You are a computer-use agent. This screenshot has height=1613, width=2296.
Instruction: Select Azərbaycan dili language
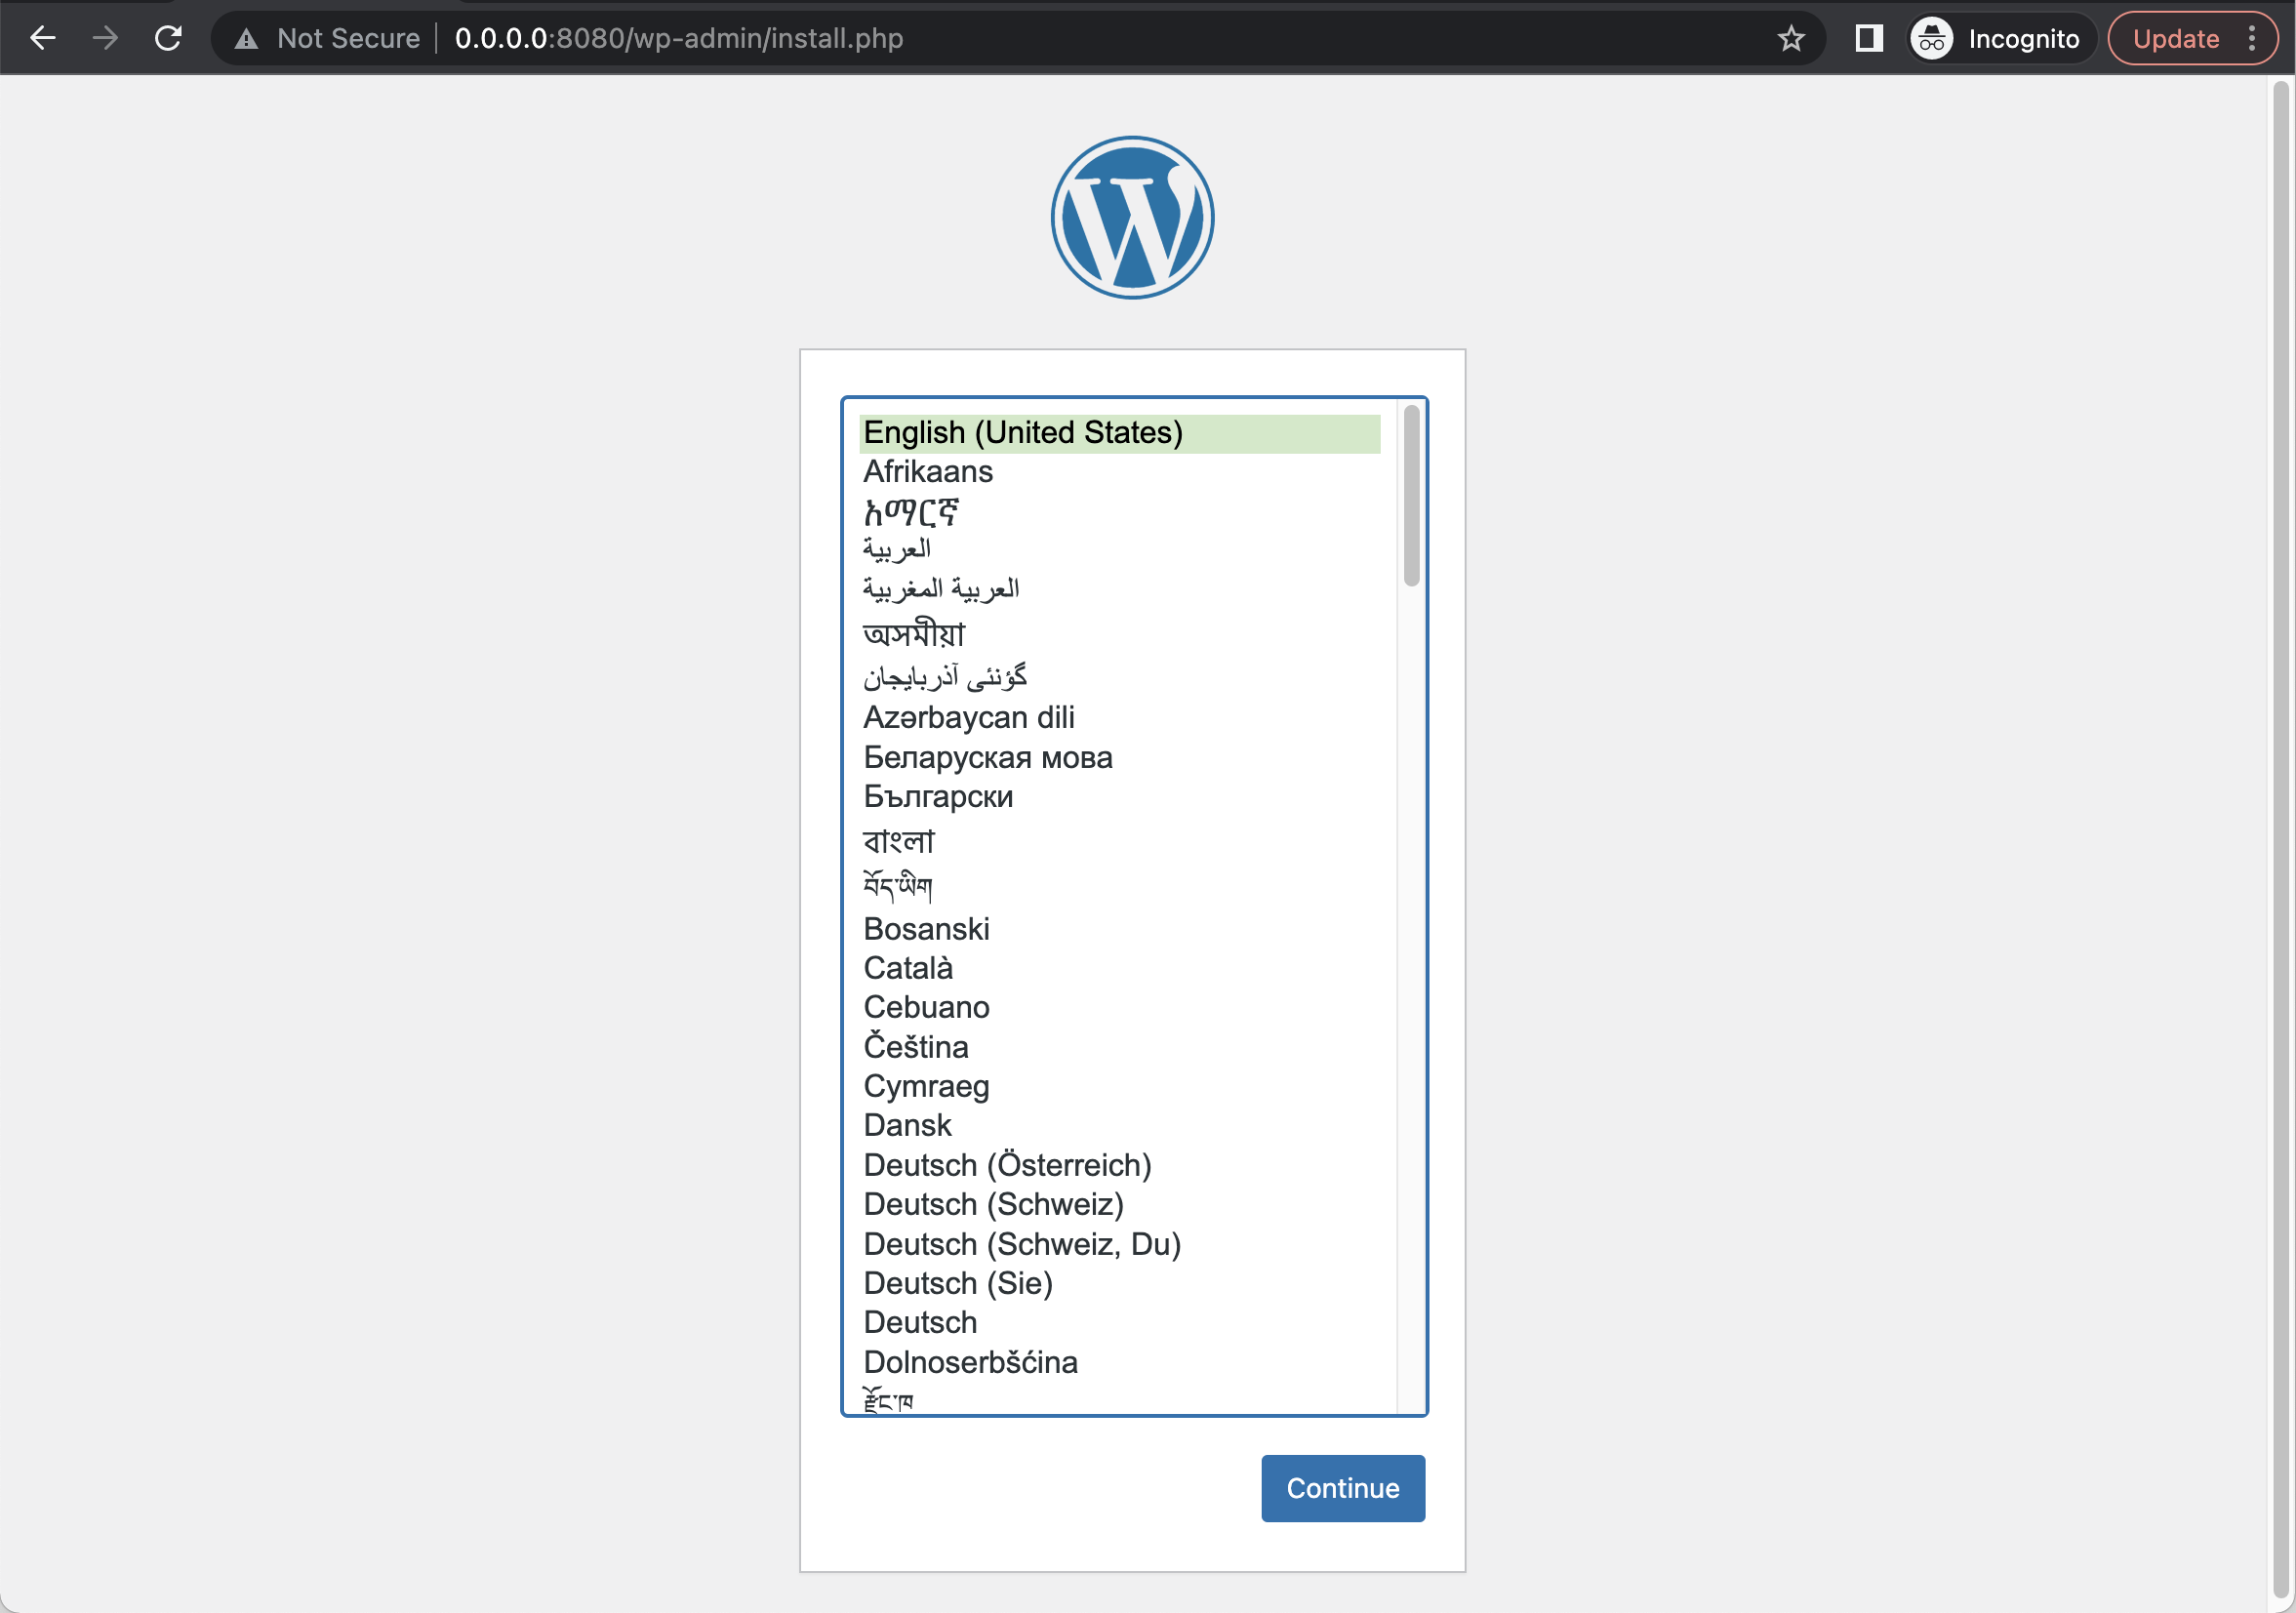(x=1119, y=718)
